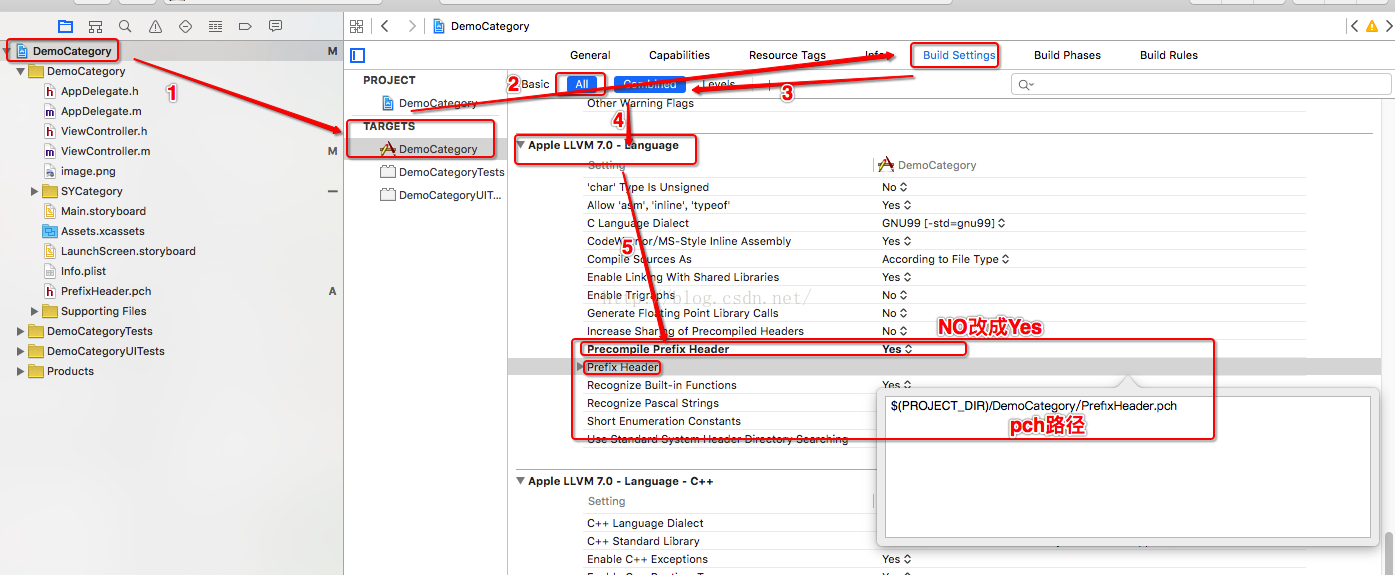Change Allow 'asm', 'inline', 'typeof' value
Screen dimensions: 1395x575
click(896, 205)
